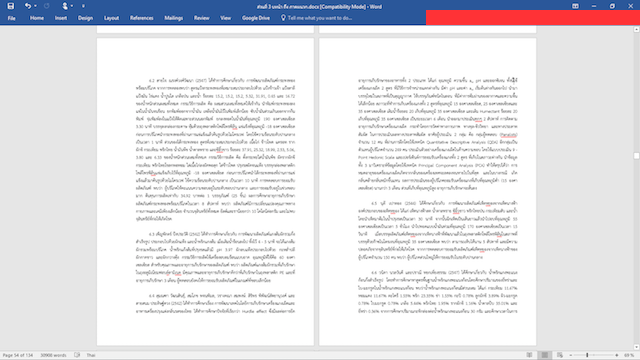Click the proofing errors status icon
Viewport: 640px width, 360px height.
[x=77, y=355]
